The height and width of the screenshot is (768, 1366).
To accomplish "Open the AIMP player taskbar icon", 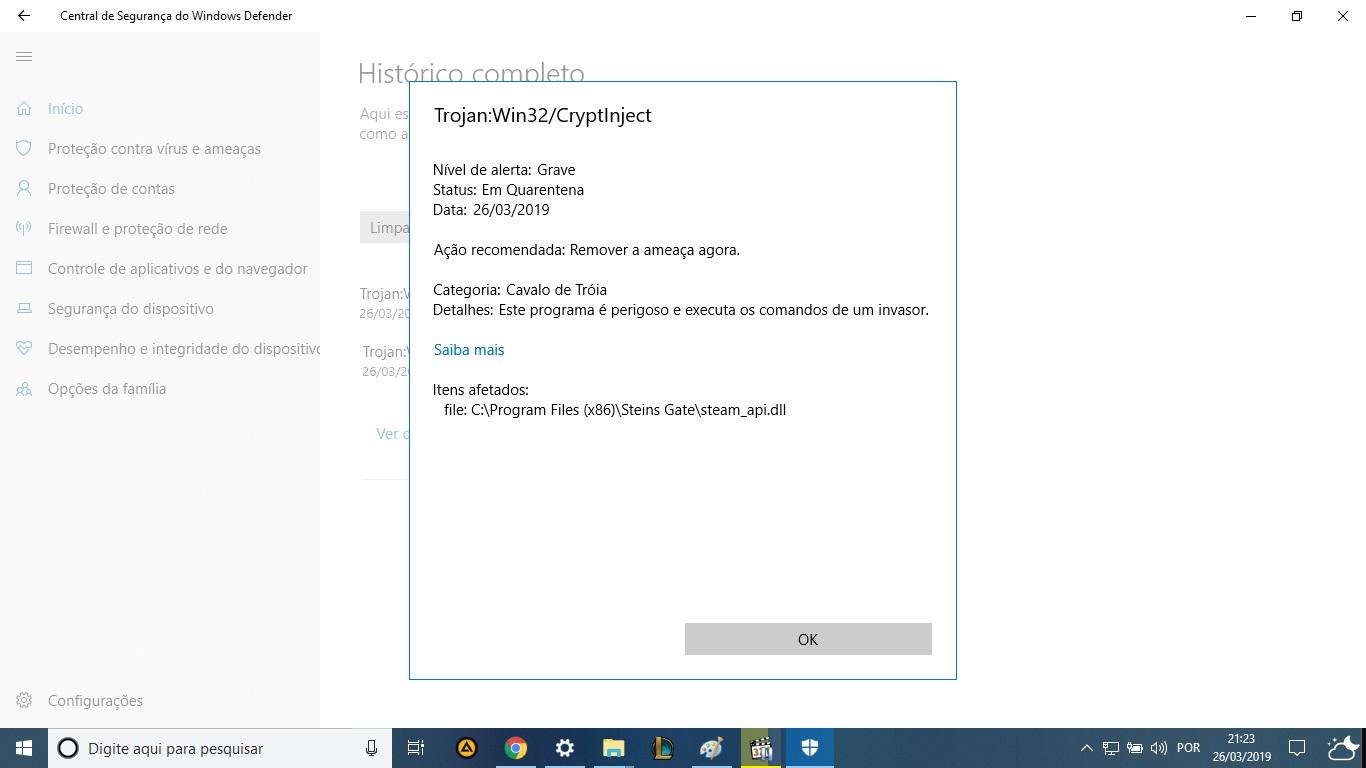I will click(x=466, y=748).
